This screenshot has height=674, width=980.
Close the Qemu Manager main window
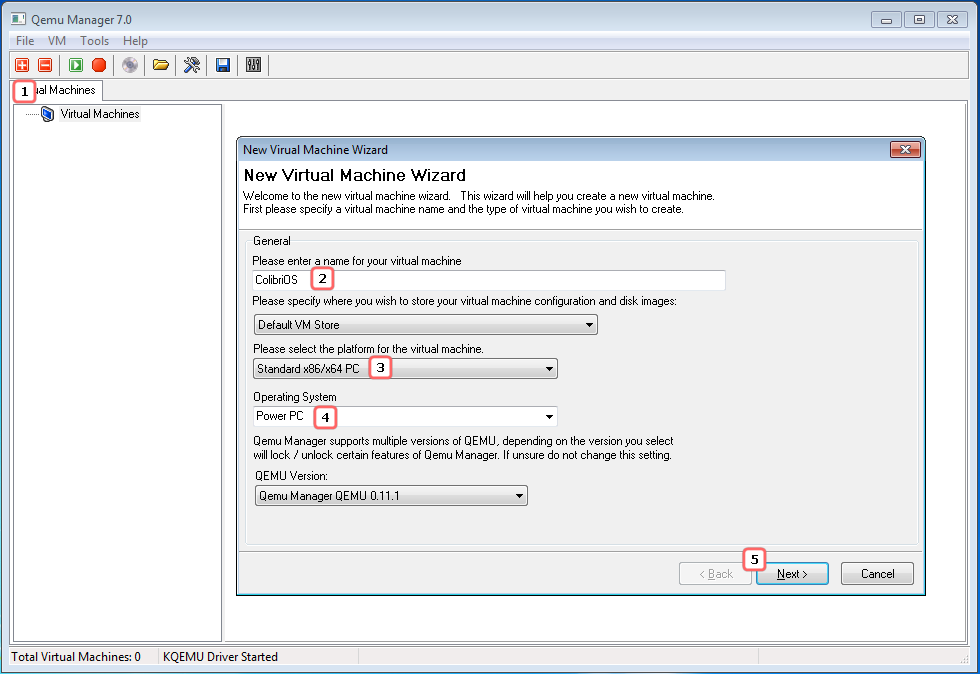(x=952, y=20)
